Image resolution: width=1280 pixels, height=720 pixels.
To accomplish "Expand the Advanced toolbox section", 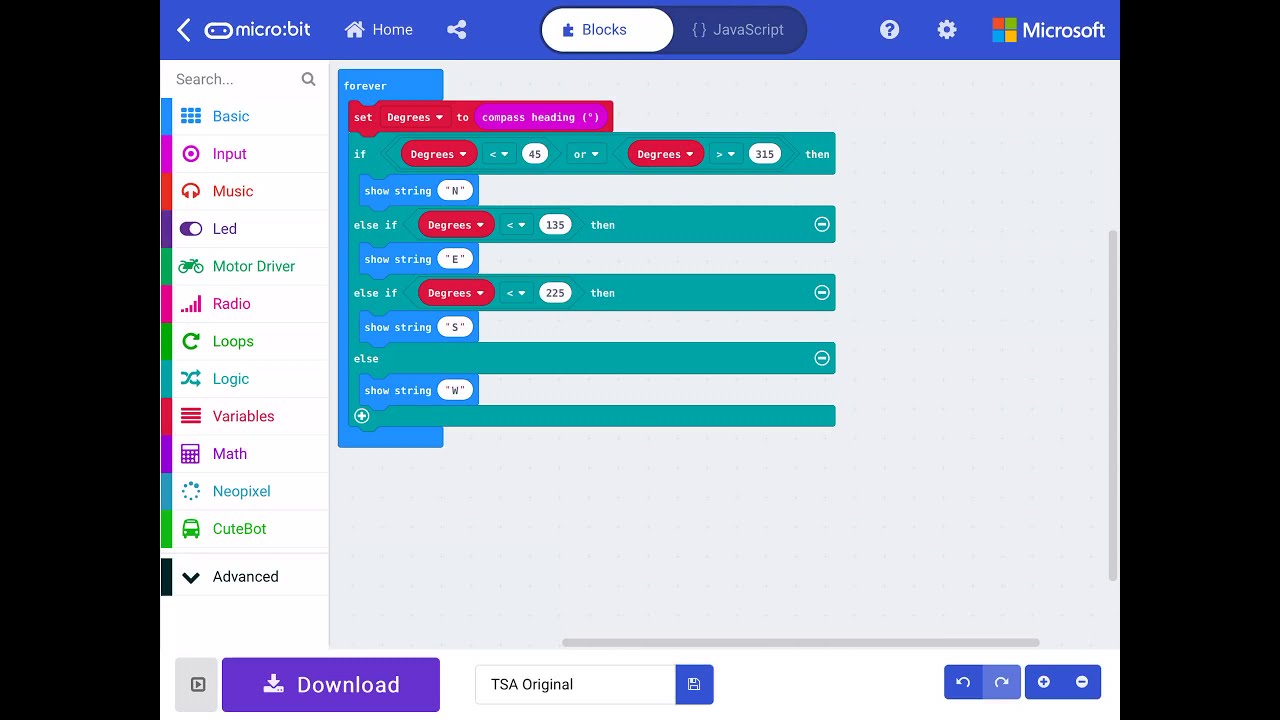I will (x=244, y=577).
